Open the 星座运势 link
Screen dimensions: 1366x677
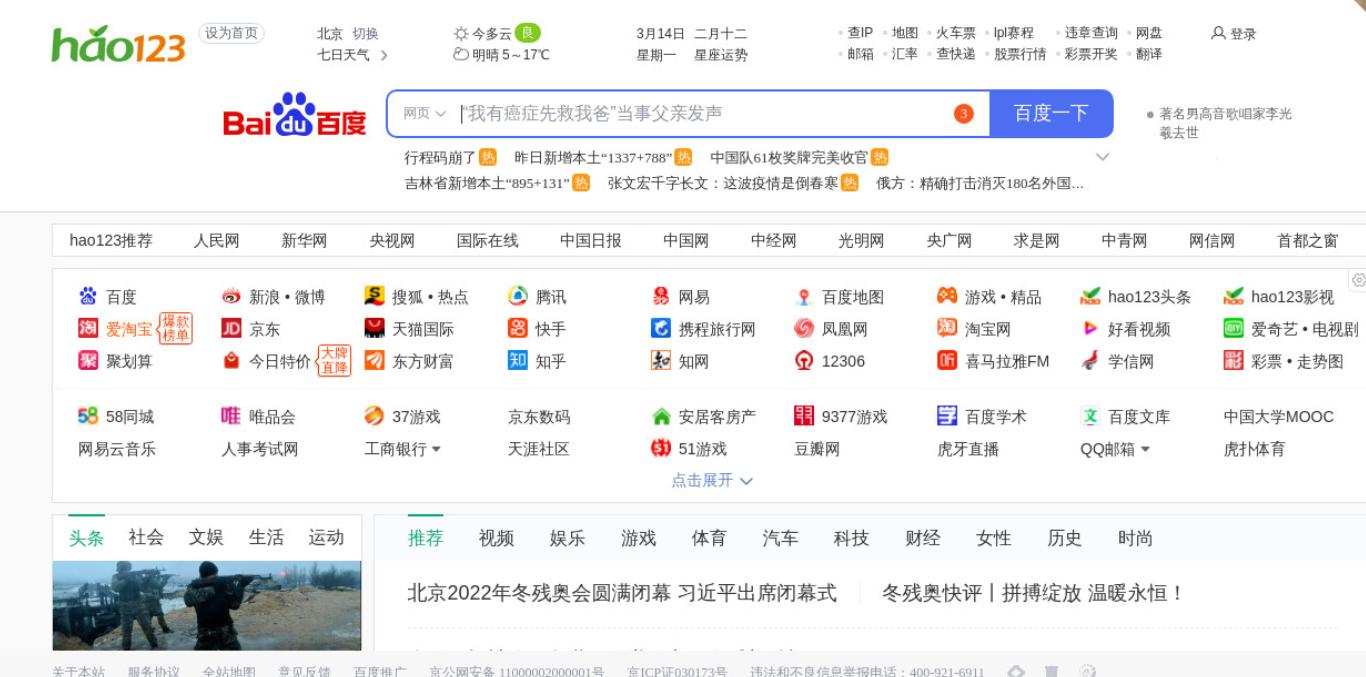[721, 55]
